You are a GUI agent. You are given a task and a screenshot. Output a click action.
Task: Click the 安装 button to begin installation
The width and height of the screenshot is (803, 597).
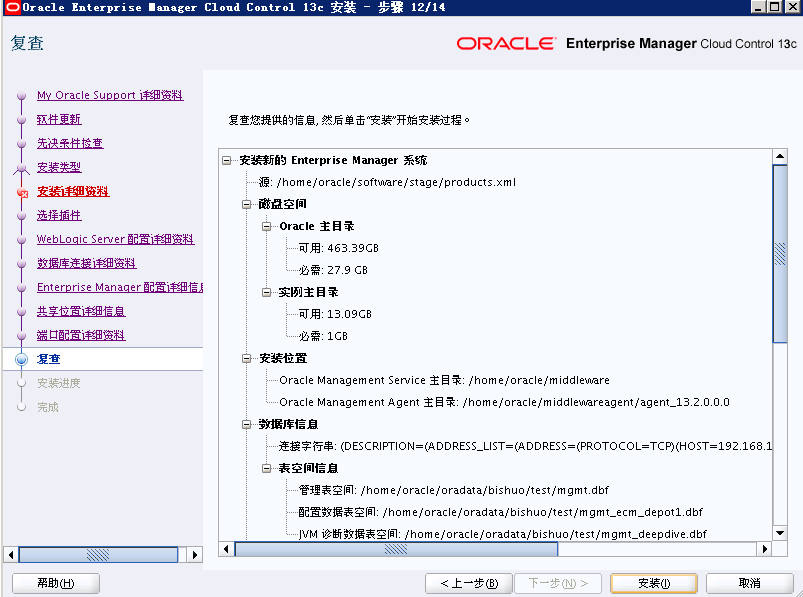(653, 583)
